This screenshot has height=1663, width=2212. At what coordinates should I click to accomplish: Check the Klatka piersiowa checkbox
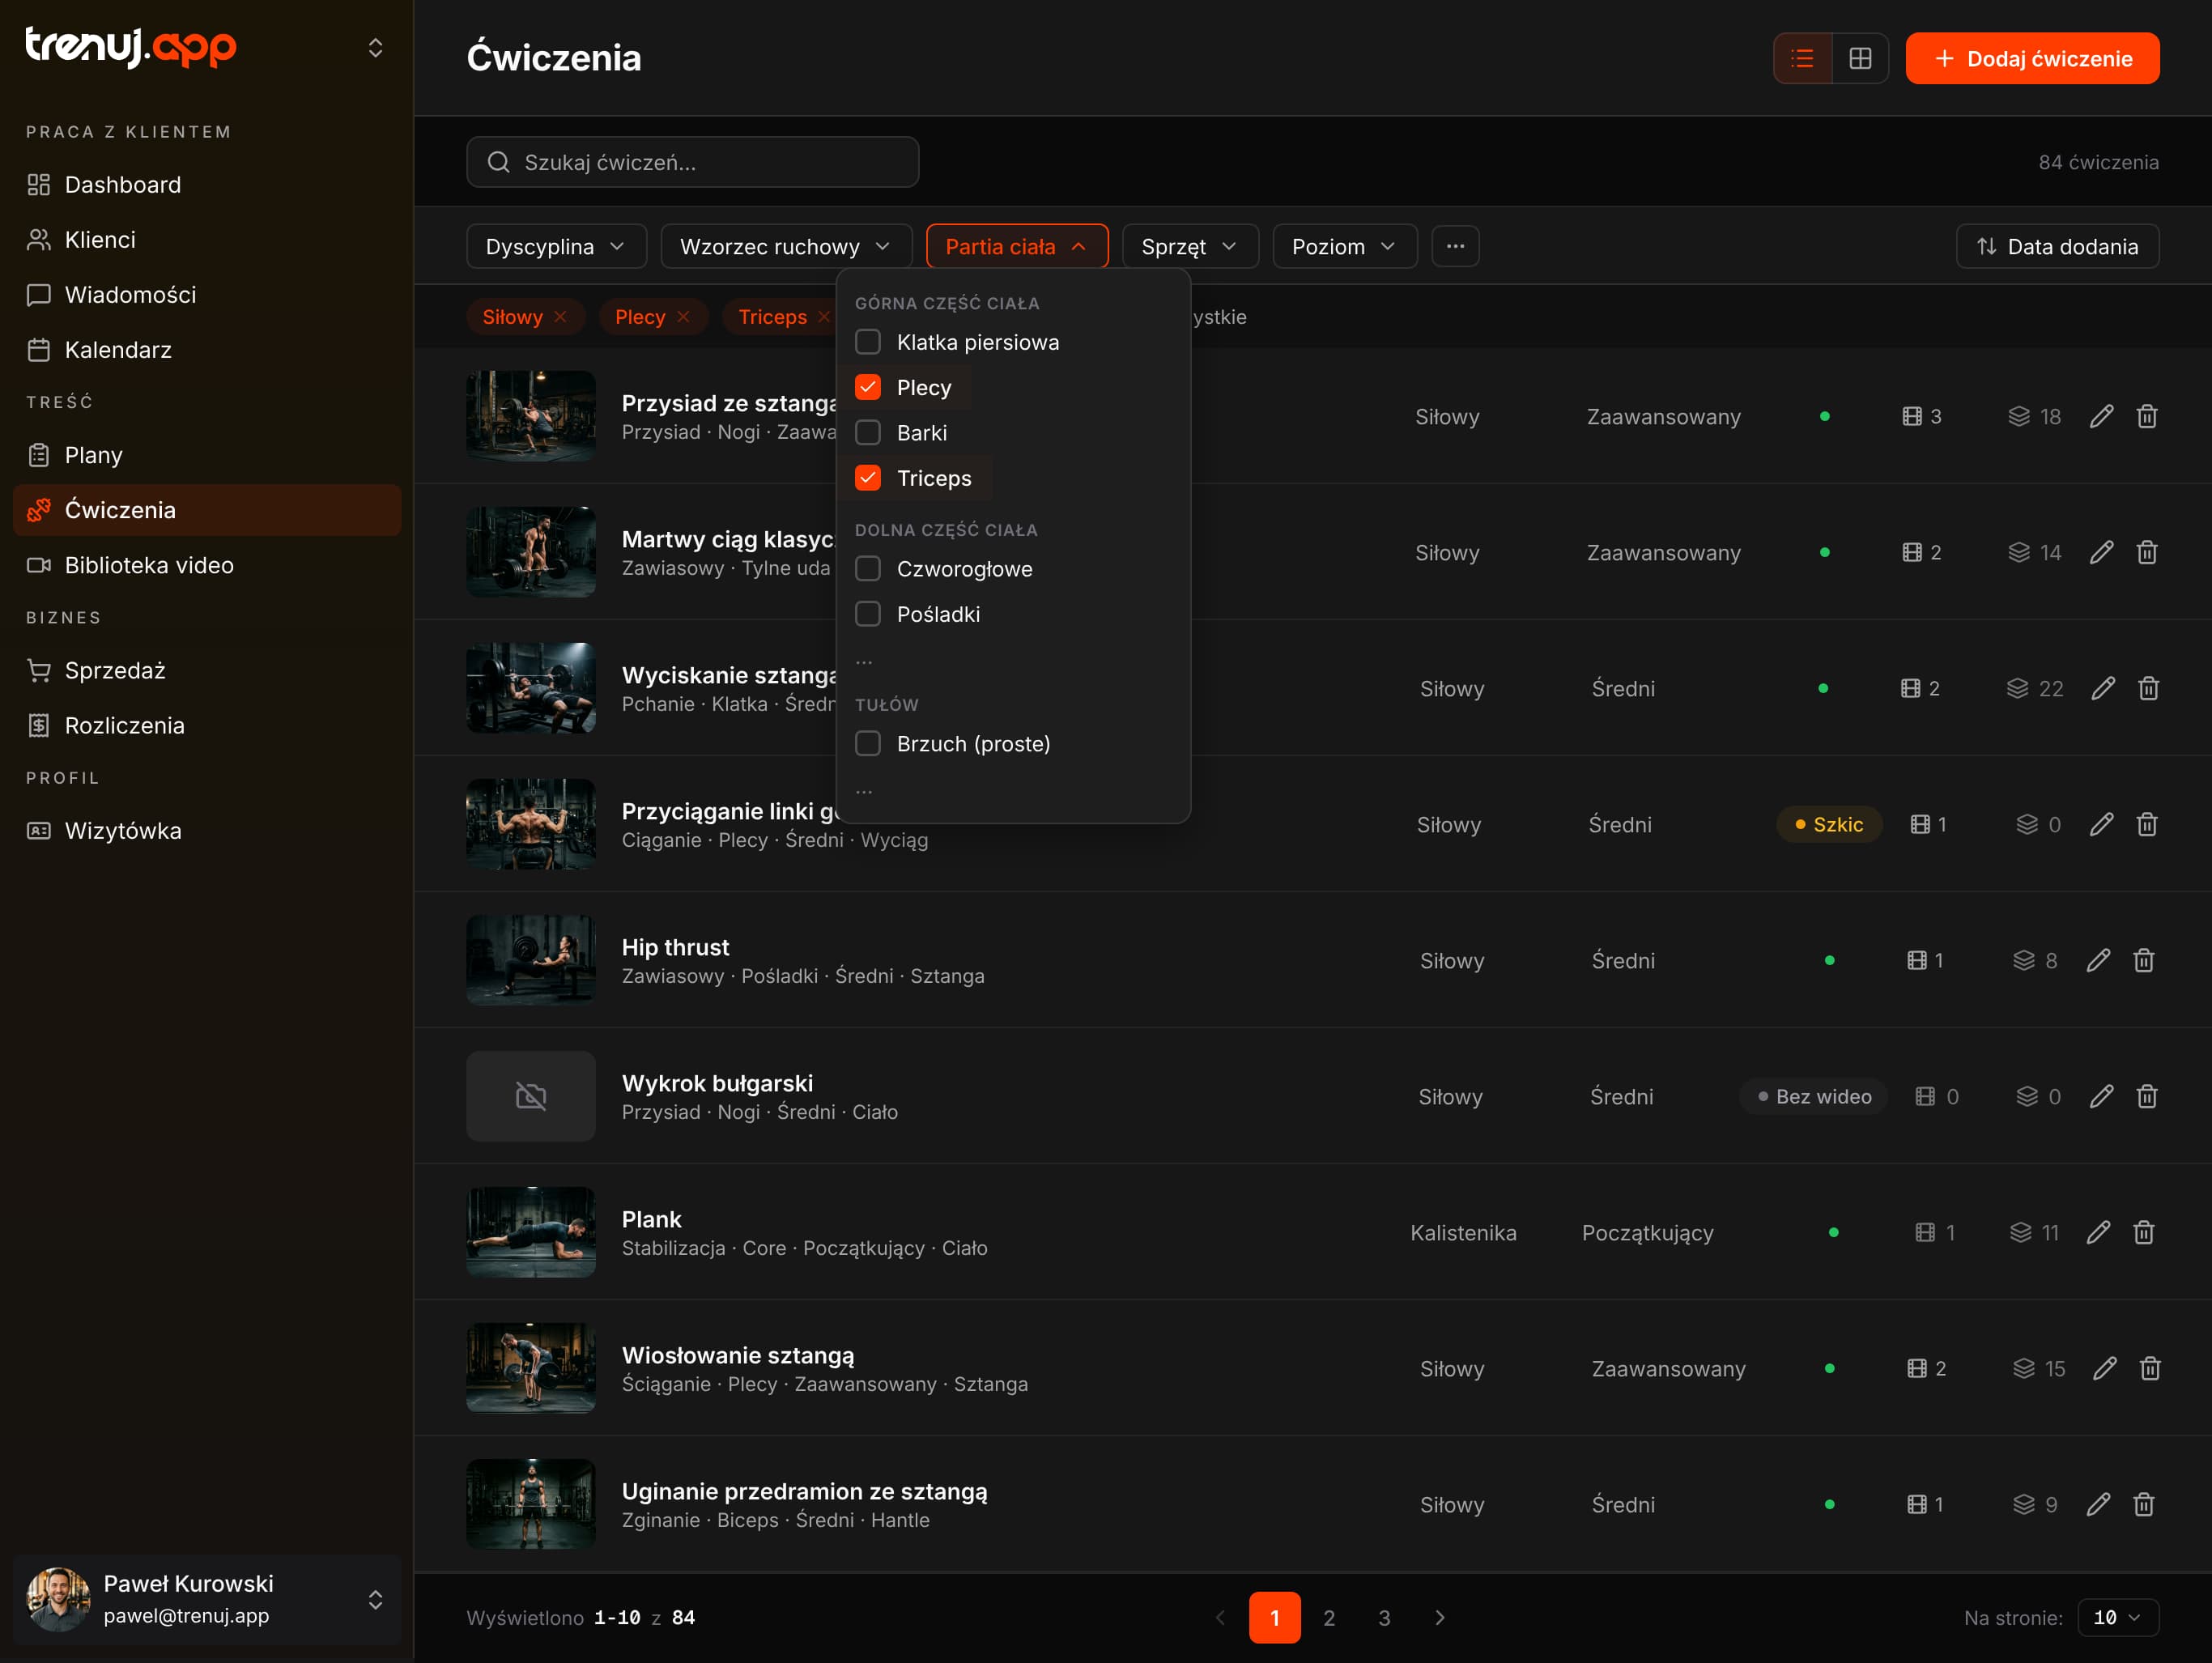coord(868,342)
